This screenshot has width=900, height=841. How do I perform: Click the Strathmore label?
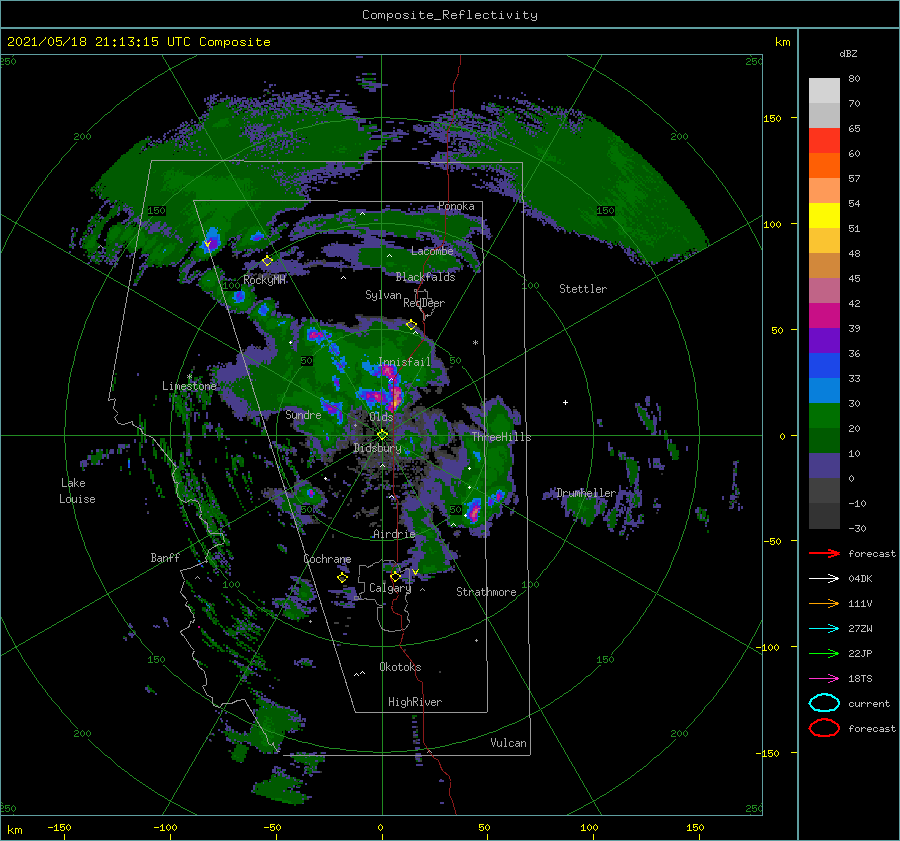[x=486, y=592]
